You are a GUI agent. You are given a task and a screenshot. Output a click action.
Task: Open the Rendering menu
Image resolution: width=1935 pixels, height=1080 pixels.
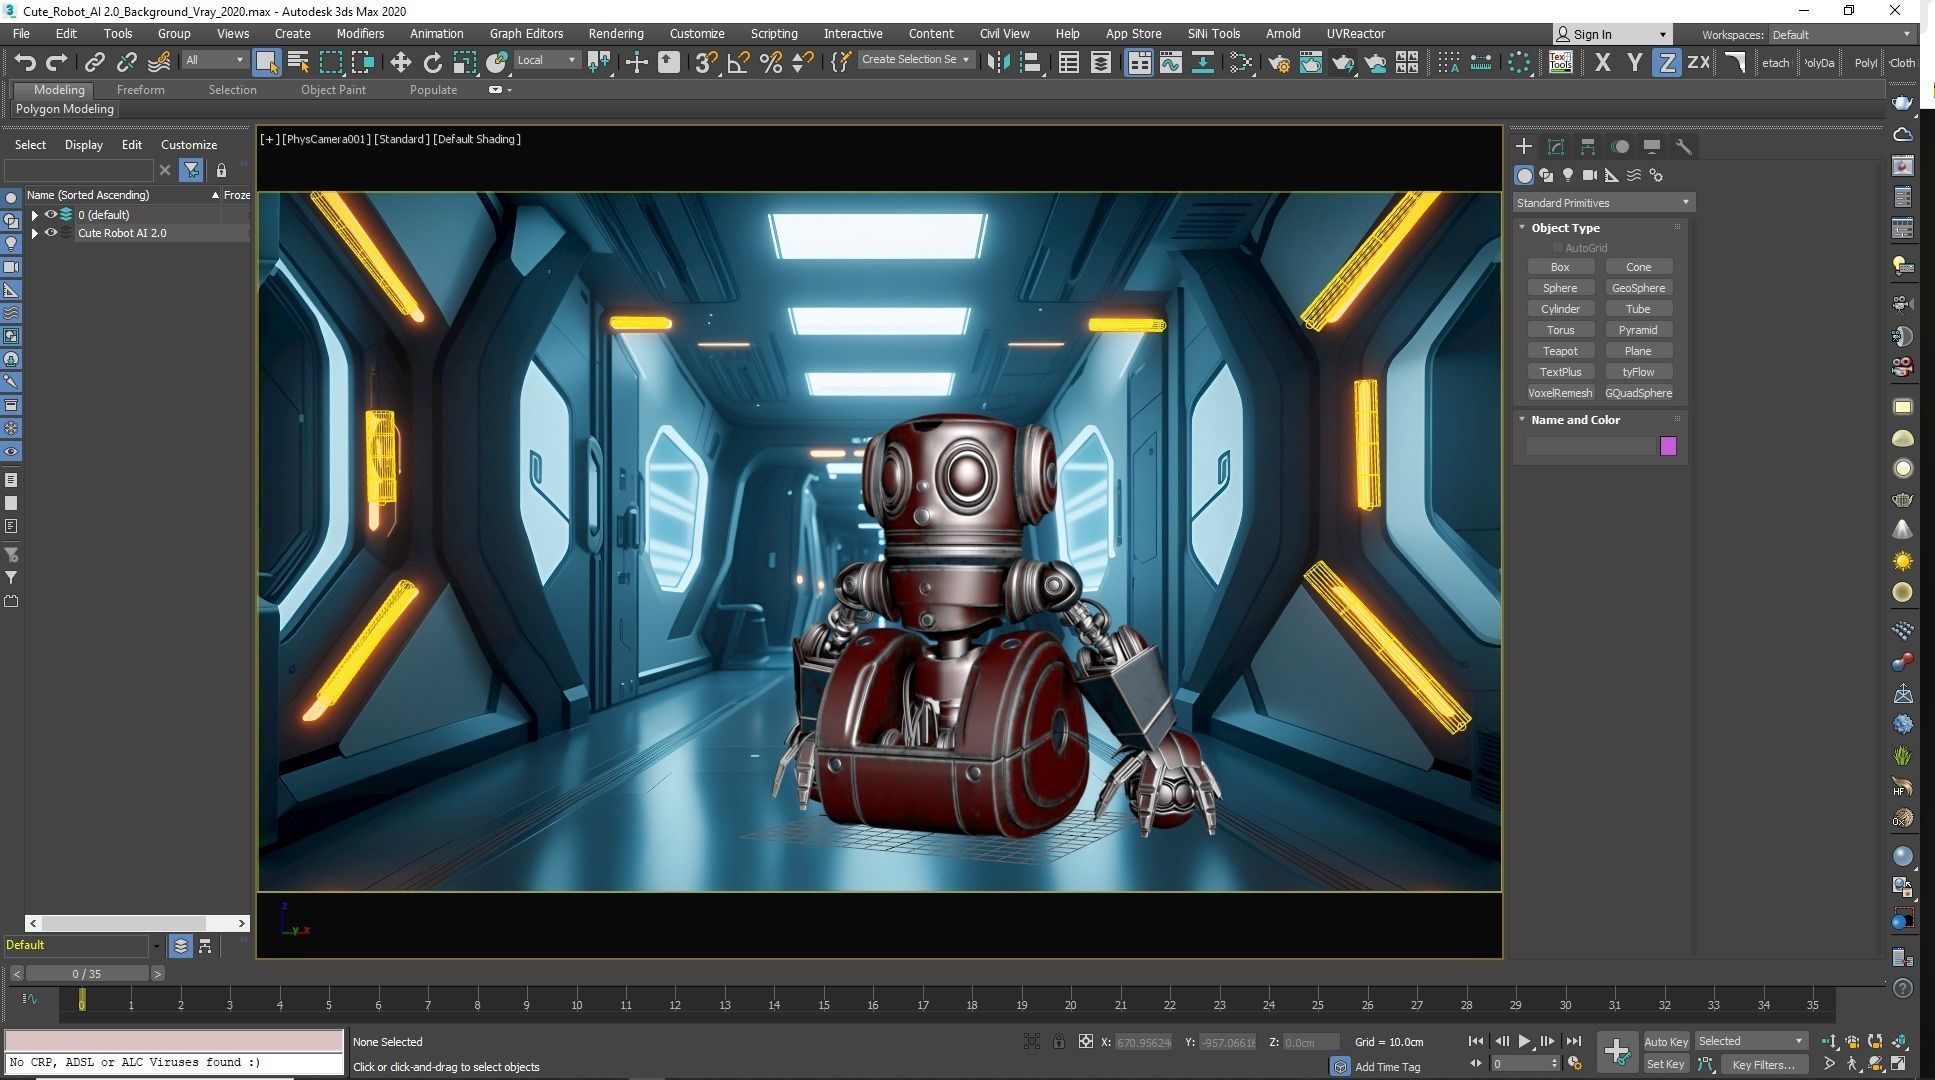pos(615,34)
